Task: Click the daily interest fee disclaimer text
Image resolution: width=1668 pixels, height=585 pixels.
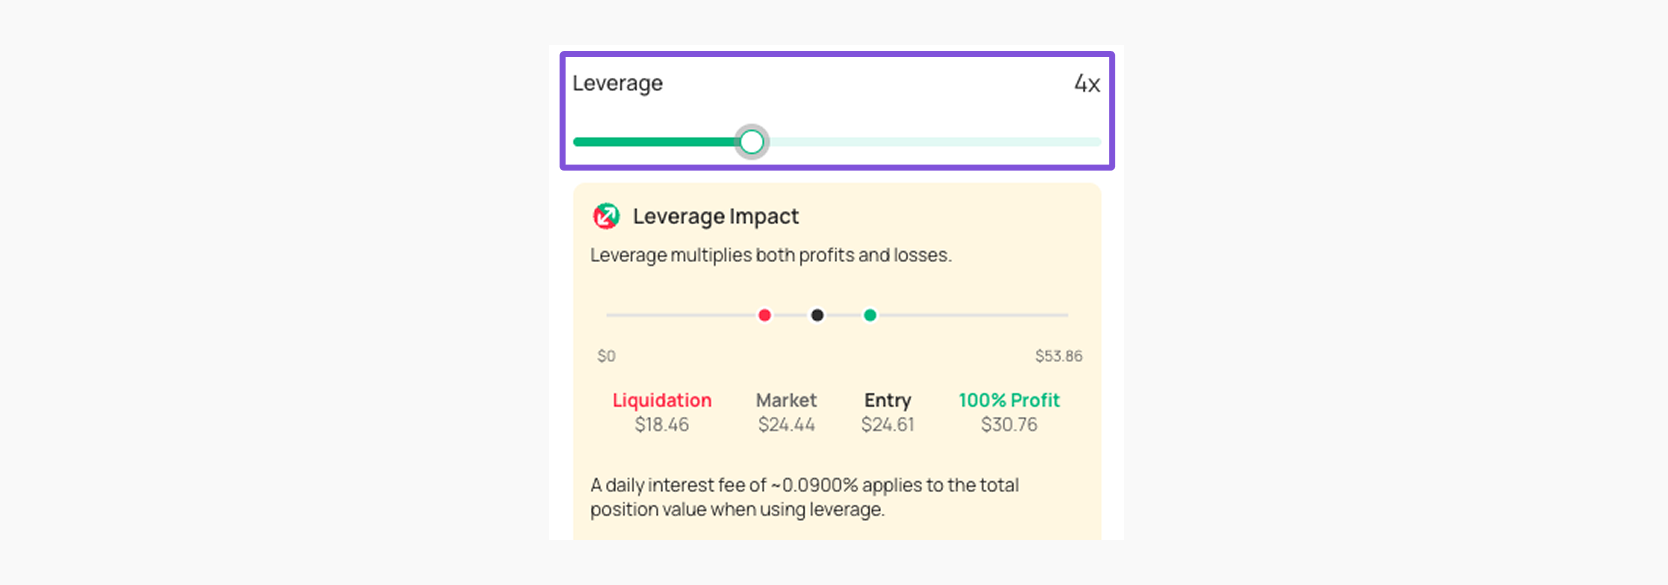Action: click(x=803, y=497)
